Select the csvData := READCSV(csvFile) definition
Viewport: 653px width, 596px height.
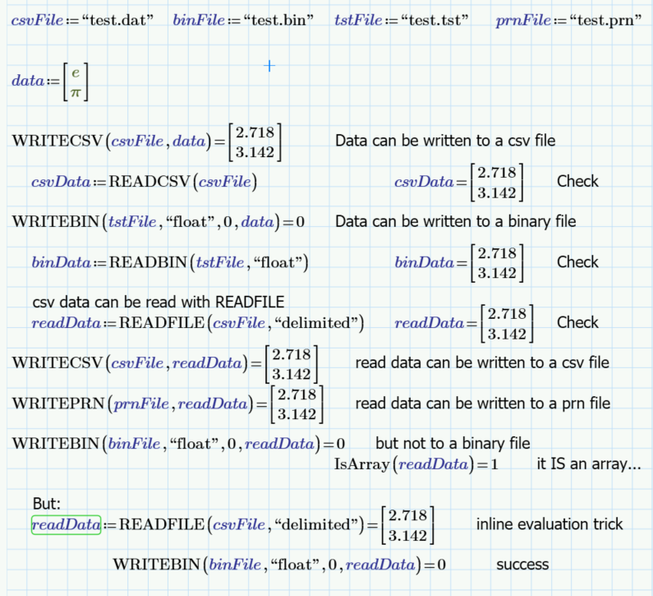(x=144, y=182)
